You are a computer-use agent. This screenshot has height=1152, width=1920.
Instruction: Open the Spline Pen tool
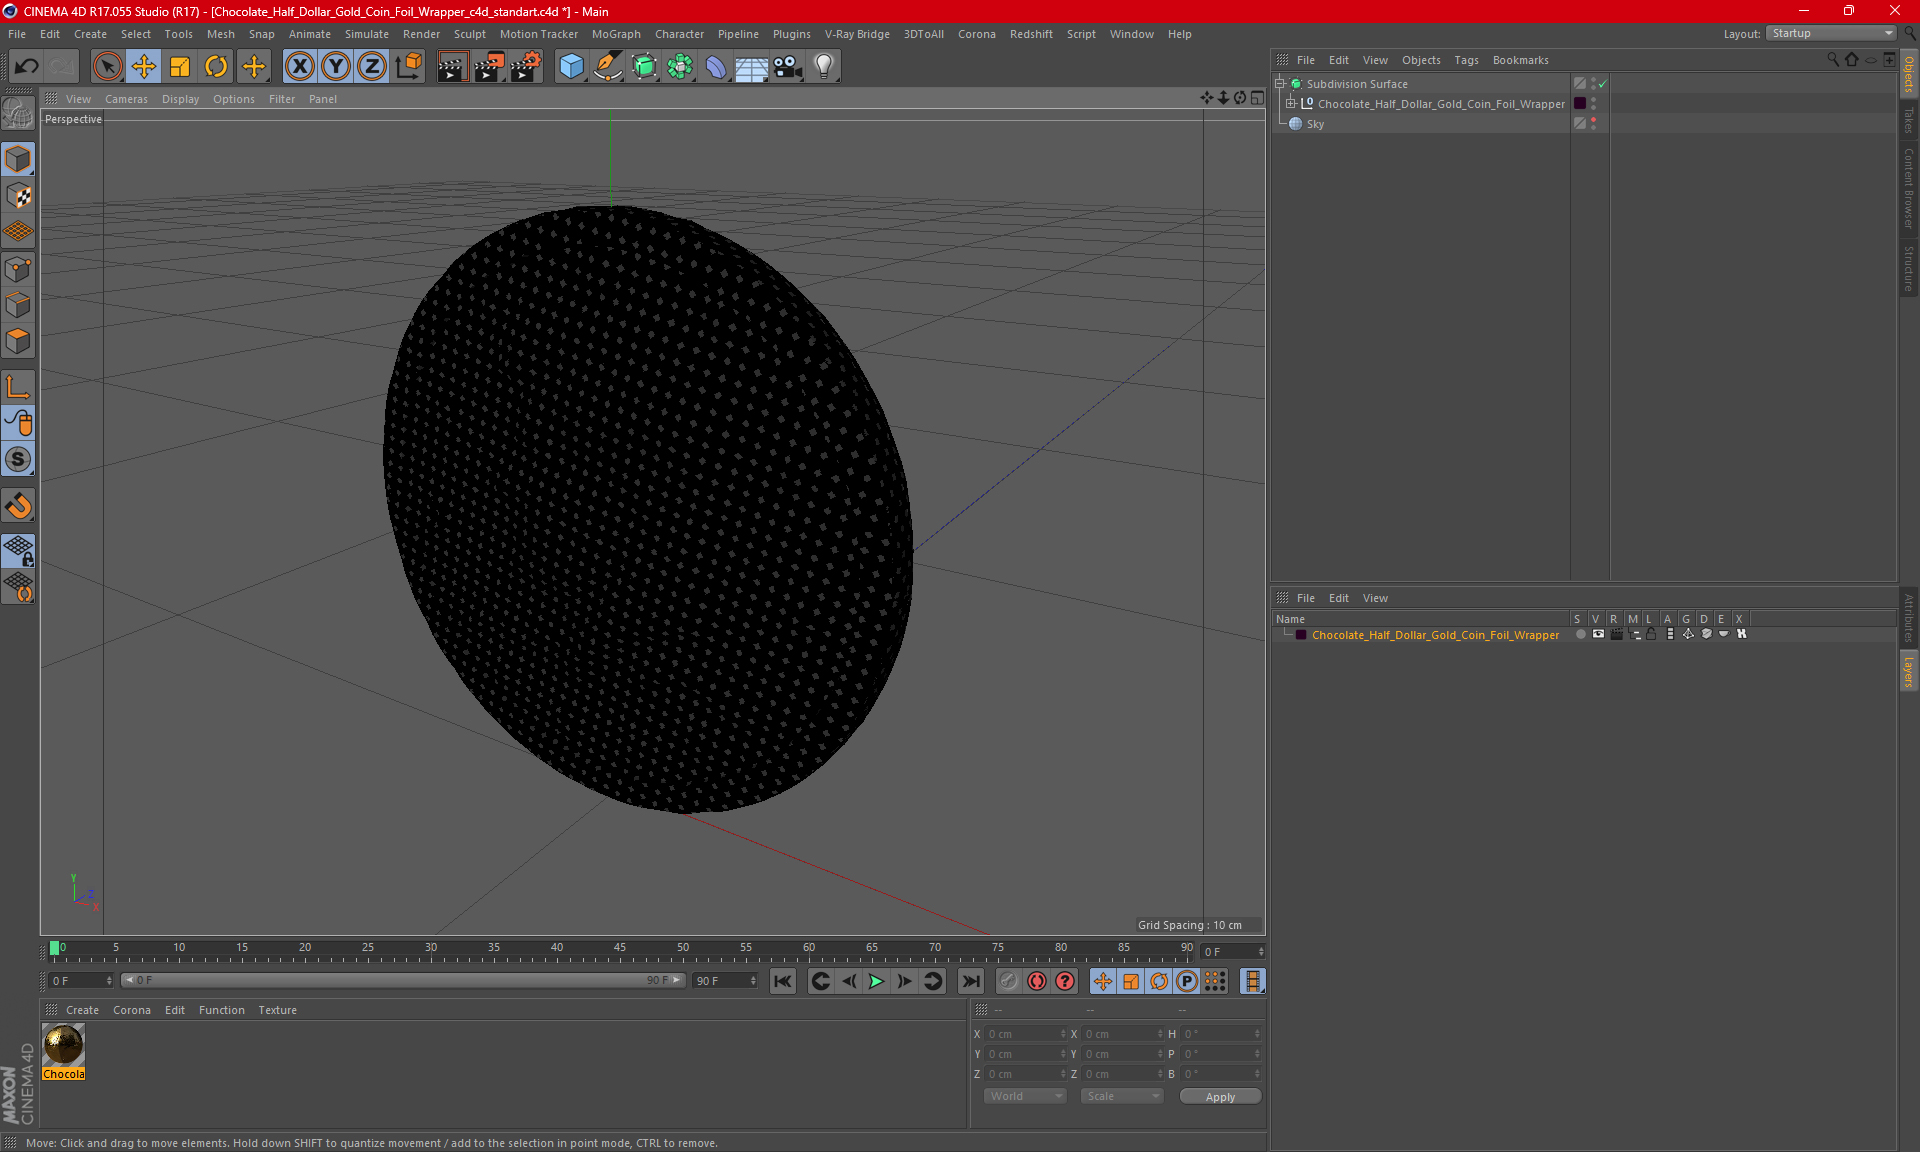607,66
